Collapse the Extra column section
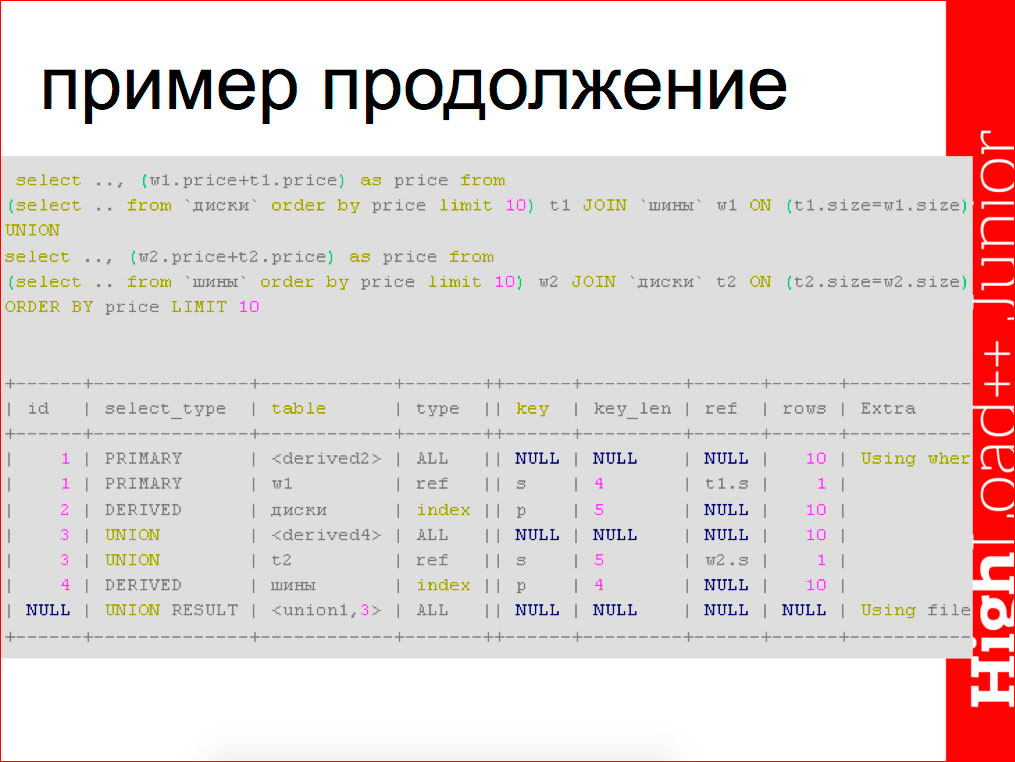1015x762 pixels. coord(886,408)
